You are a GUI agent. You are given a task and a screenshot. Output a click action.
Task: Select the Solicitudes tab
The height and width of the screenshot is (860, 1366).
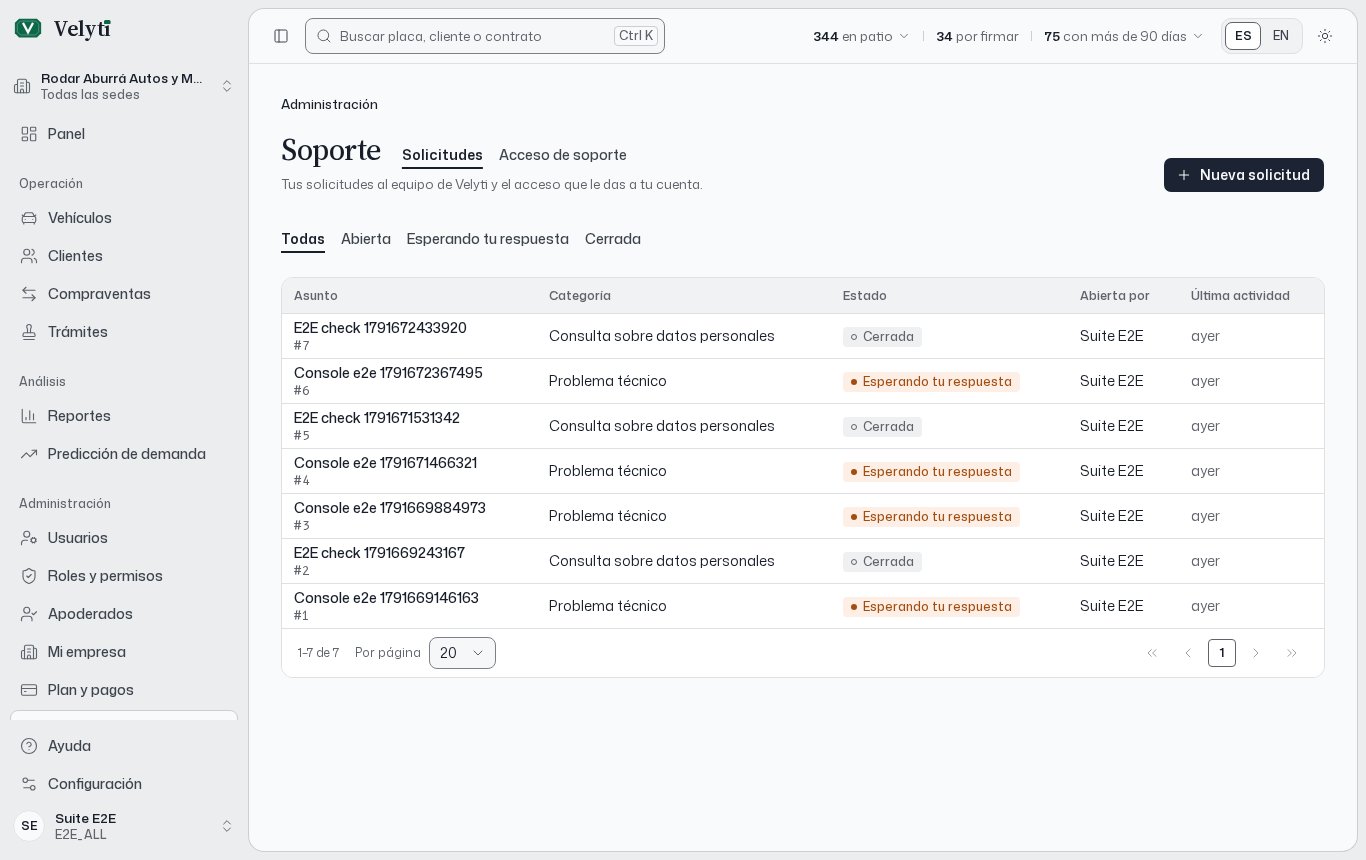442,155
